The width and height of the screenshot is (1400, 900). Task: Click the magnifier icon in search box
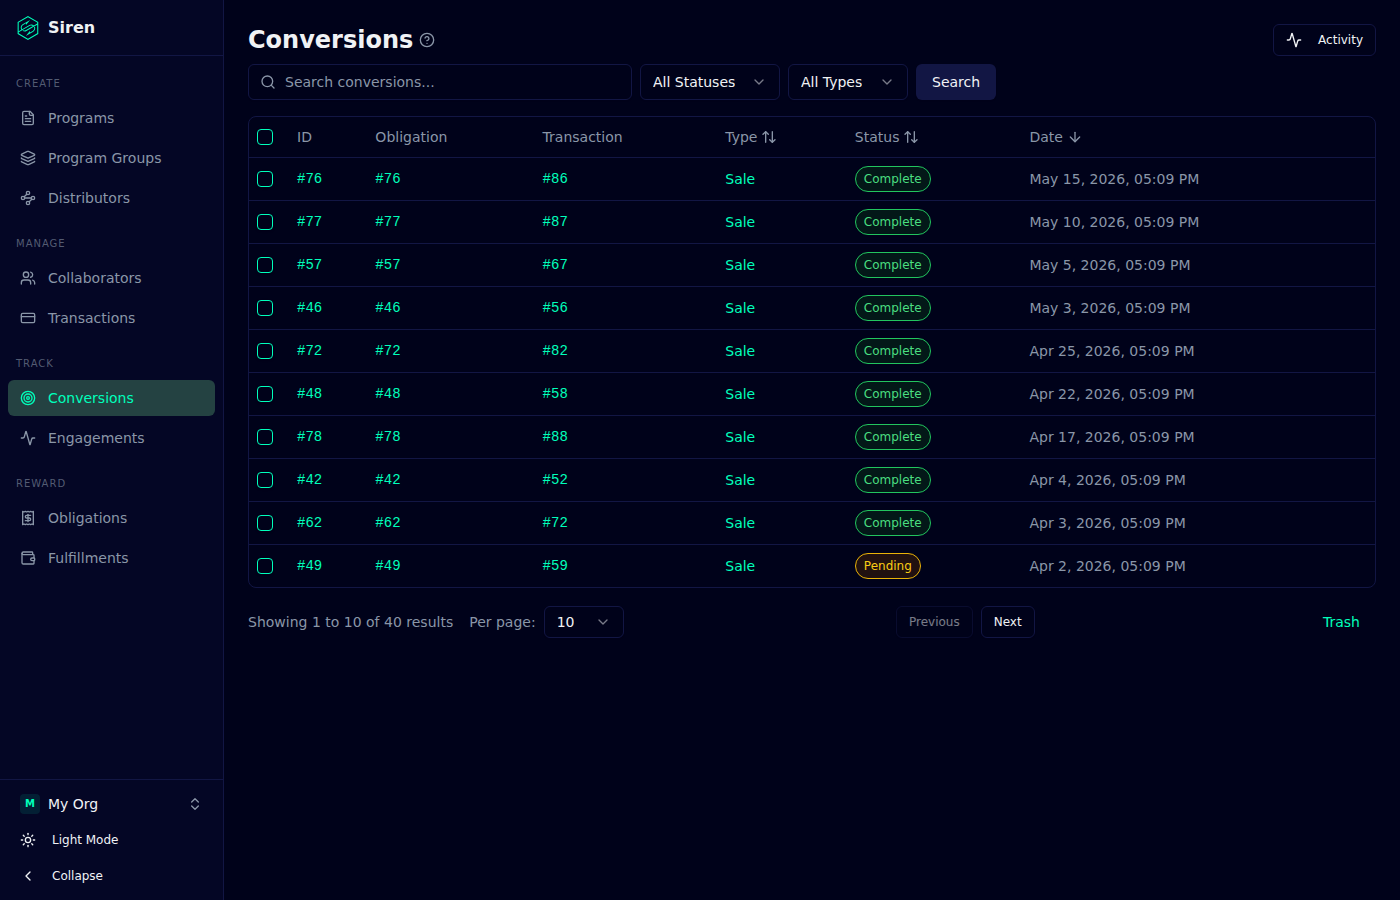[x=268, y=82]
